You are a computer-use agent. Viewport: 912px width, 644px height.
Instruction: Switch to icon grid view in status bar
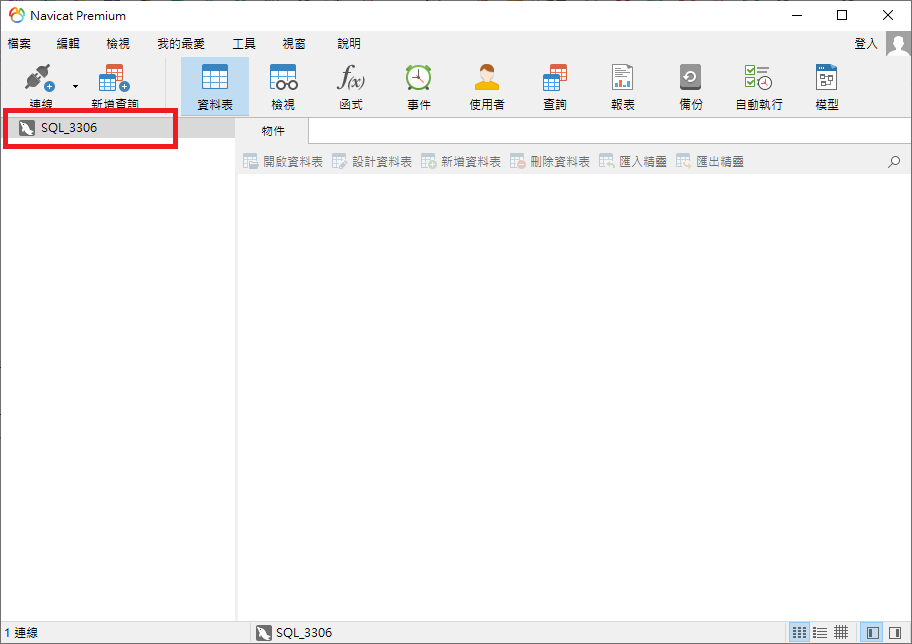(x=800, y=632)
